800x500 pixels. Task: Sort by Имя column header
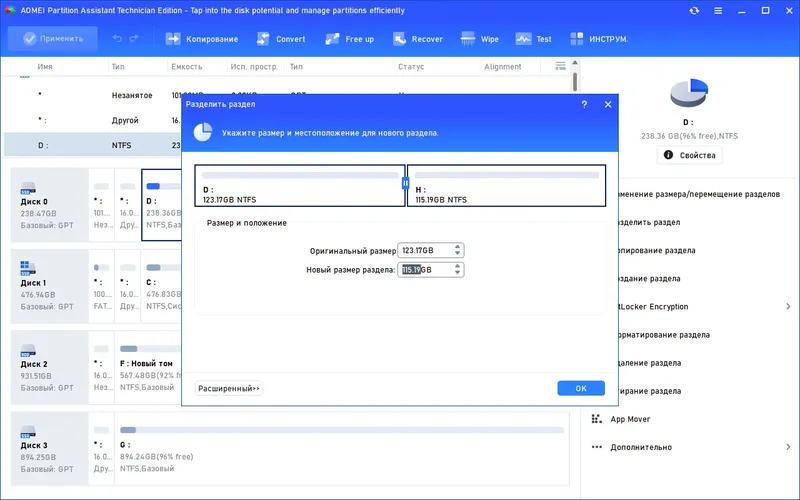point(45,66)
